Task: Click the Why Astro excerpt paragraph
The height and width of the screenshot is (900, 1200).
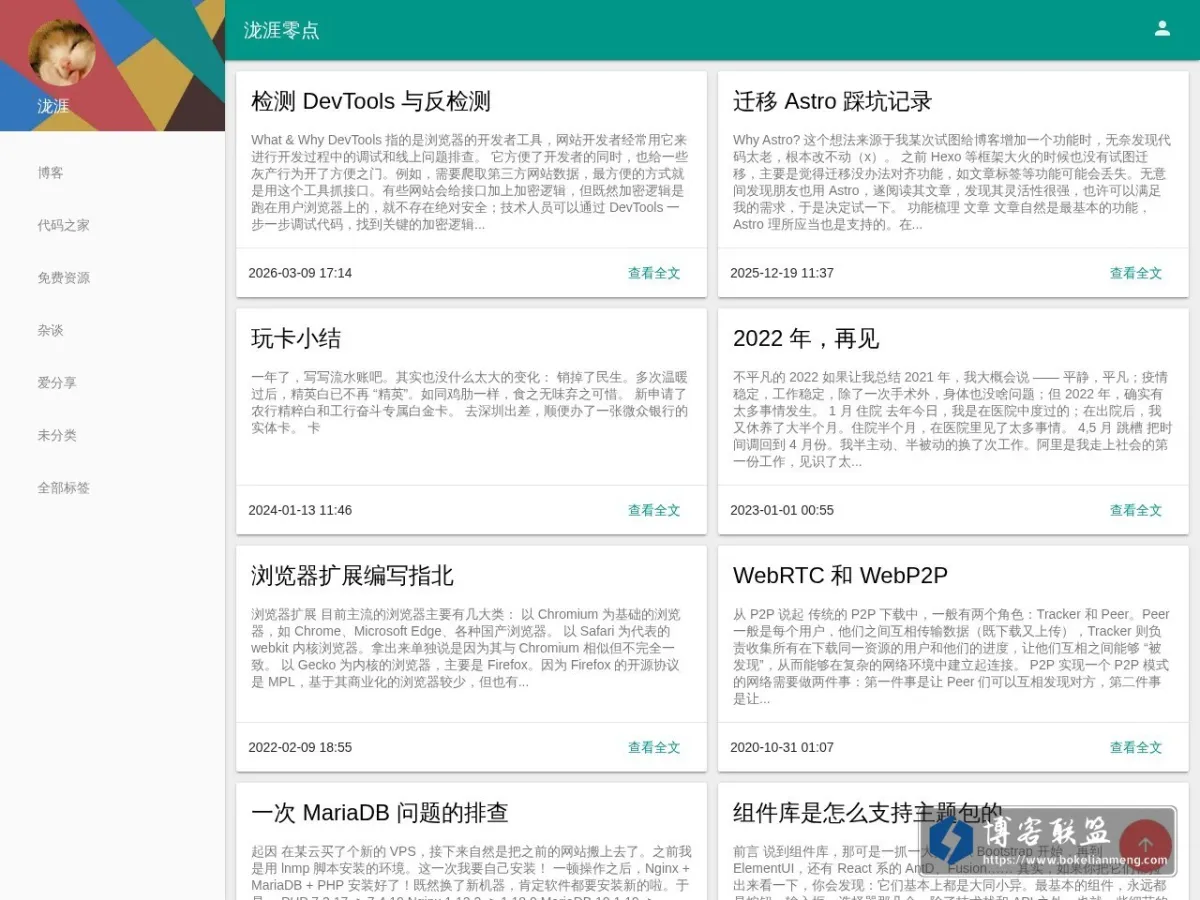Action: [953, 182]
